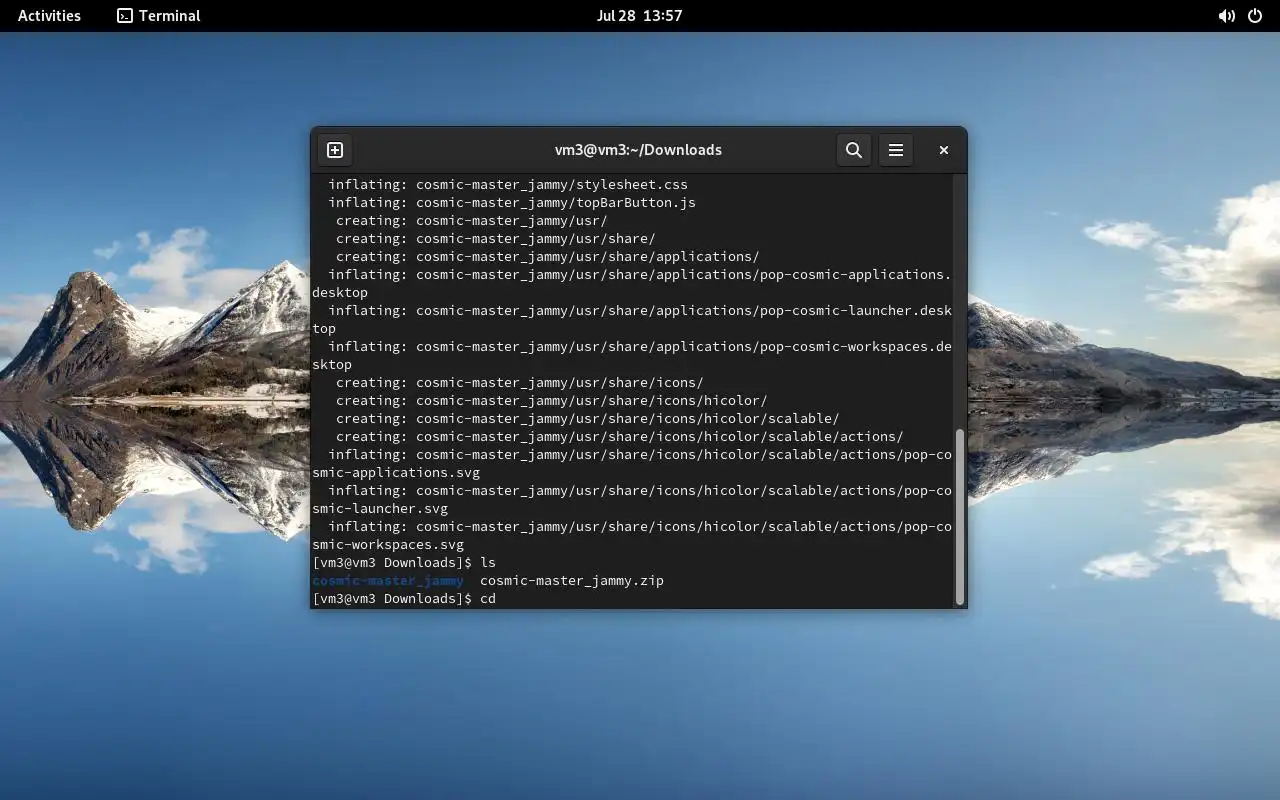Click the terminal vertical scrollbar

coord(960,516)
